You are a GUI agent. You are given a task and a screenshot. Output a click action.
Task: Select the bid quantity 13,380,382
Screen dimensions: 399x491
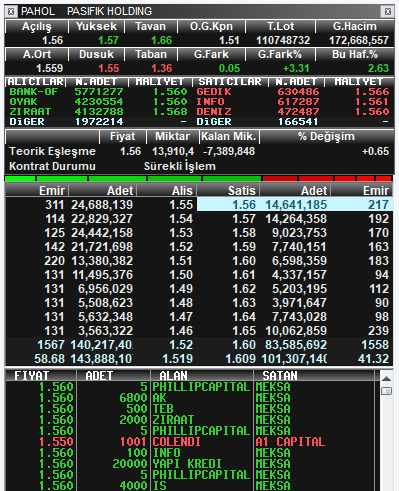point(102,261)
